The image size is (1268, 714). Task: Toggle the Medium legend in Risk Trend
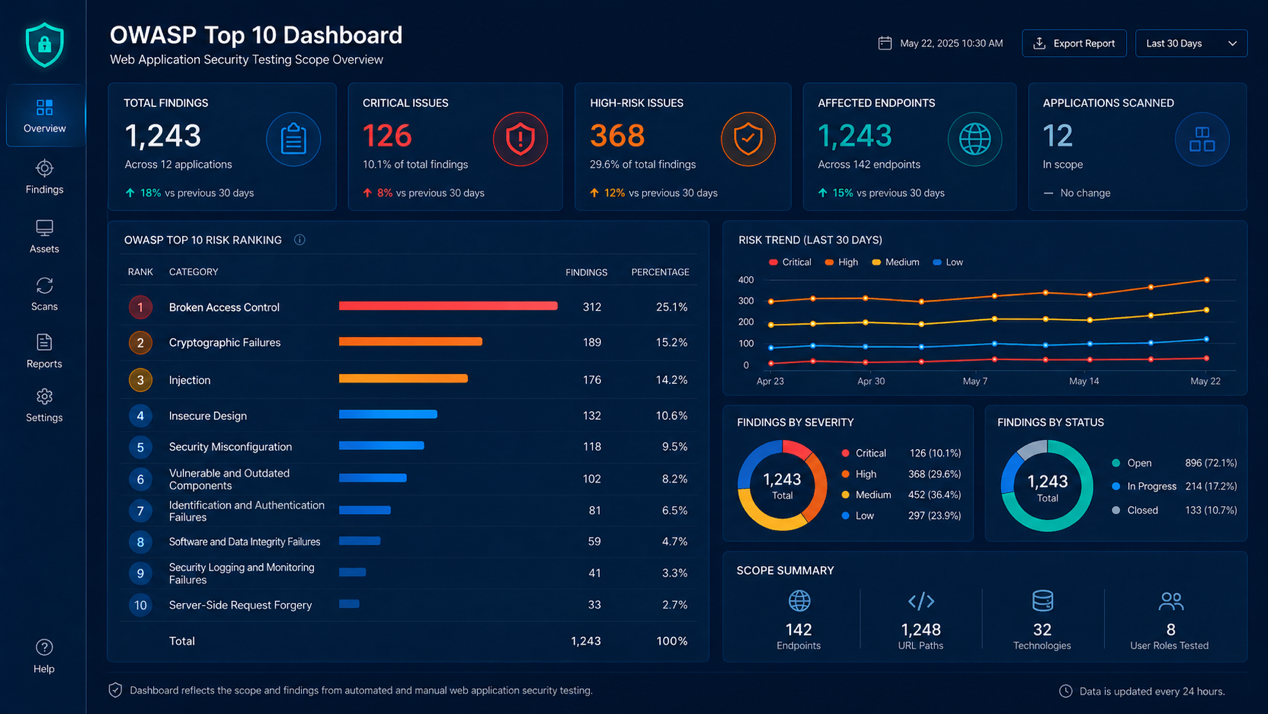[895, 262]
